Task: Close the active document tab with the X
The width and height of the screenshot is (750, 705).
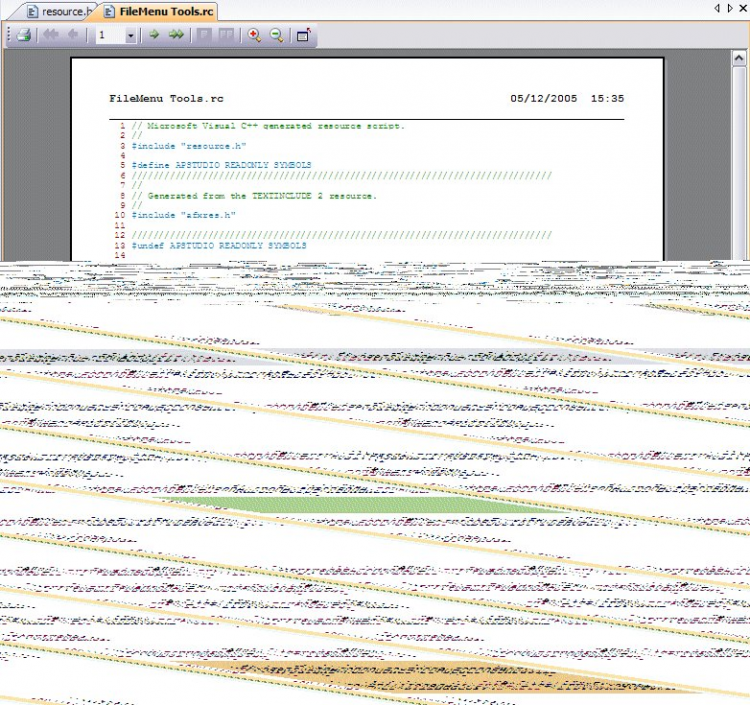Action: [744, 8]
